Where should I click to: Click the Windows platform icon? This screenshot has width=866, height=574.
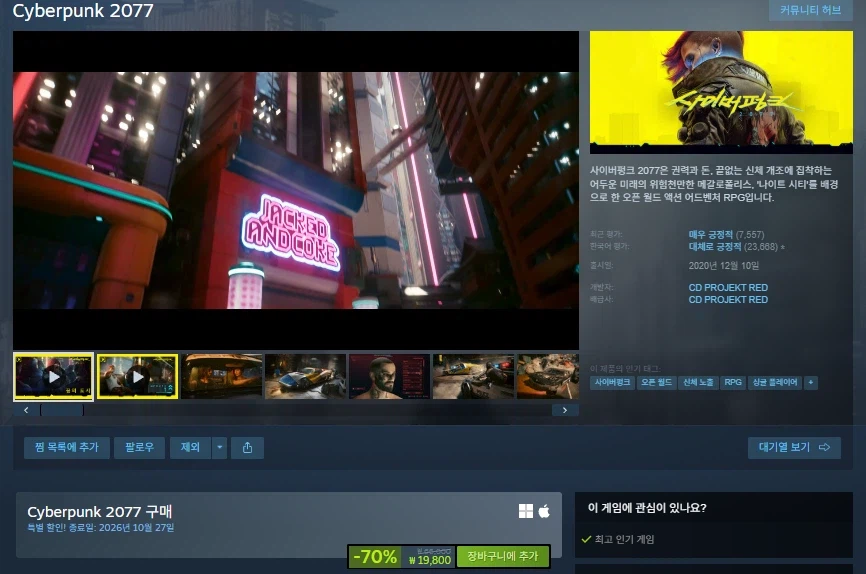(526, 511)
